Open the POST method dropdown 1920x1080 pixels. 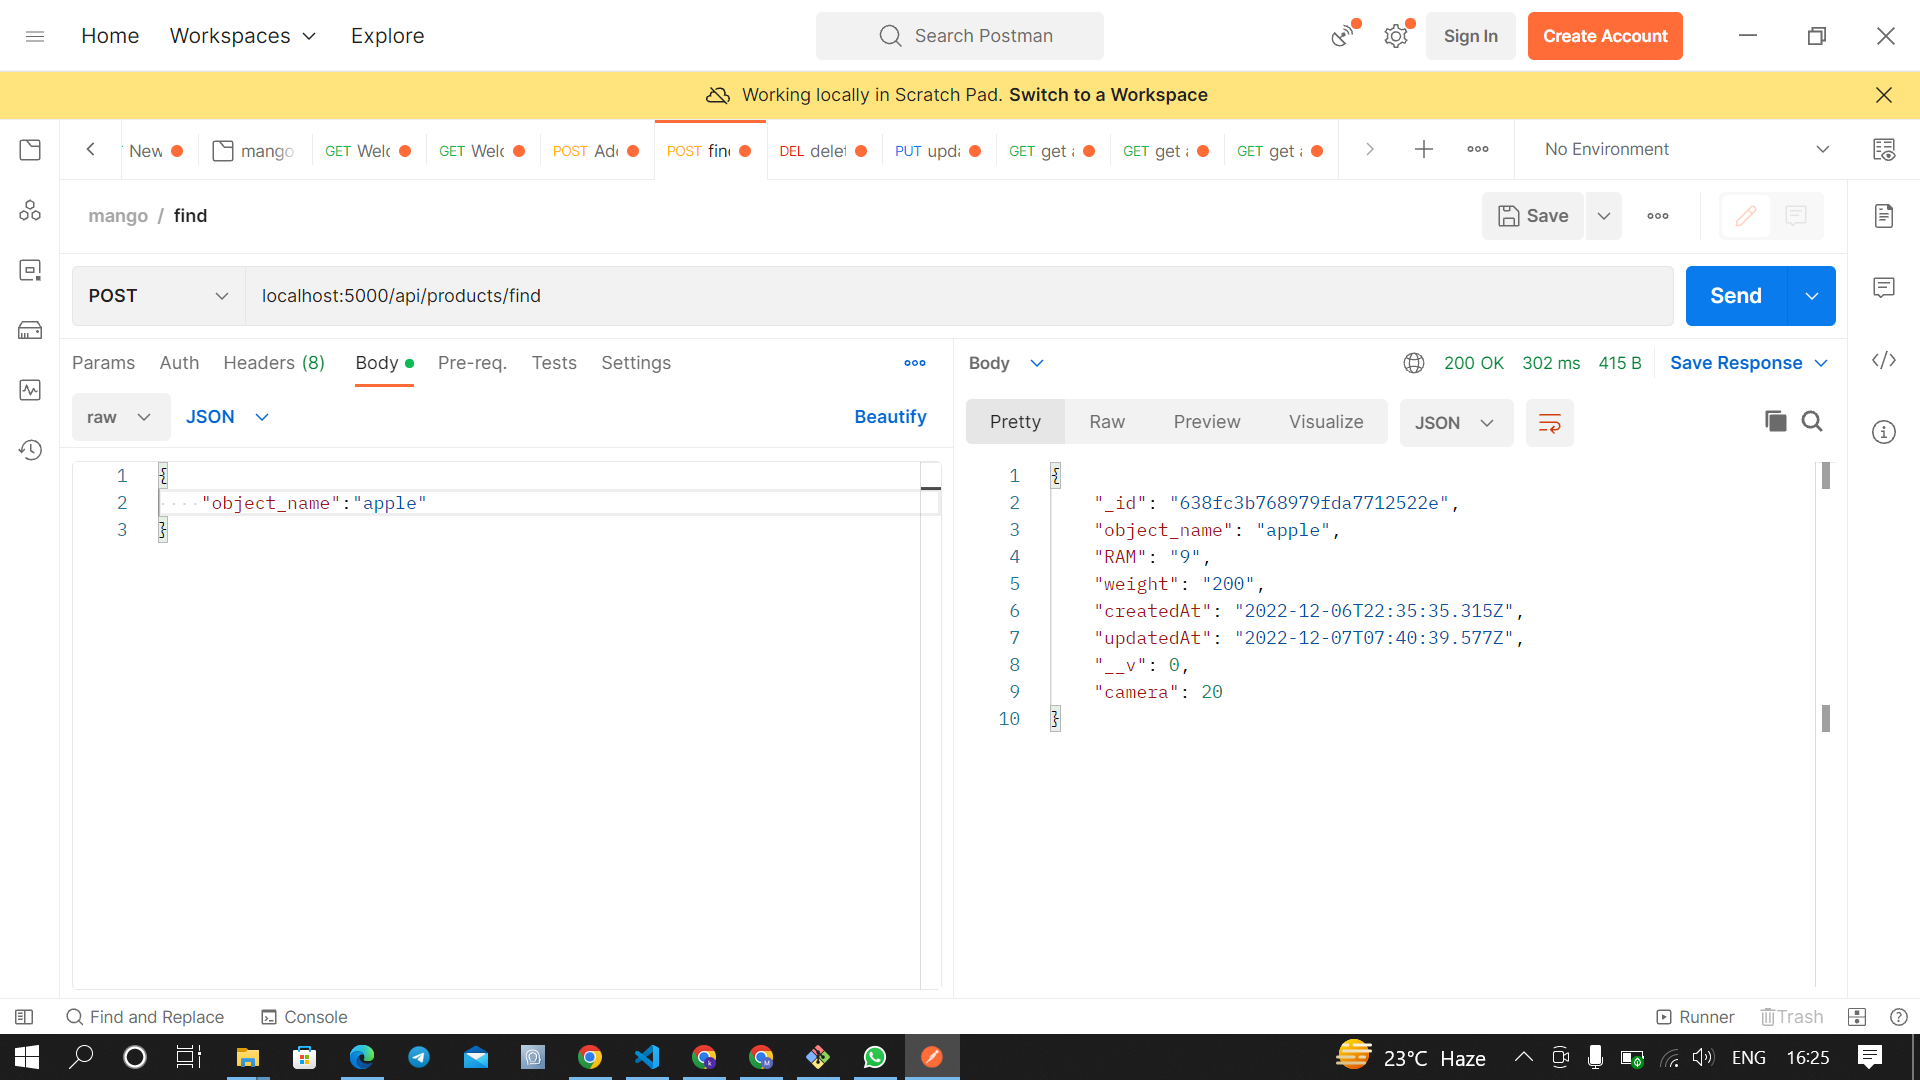click(159, 296)
